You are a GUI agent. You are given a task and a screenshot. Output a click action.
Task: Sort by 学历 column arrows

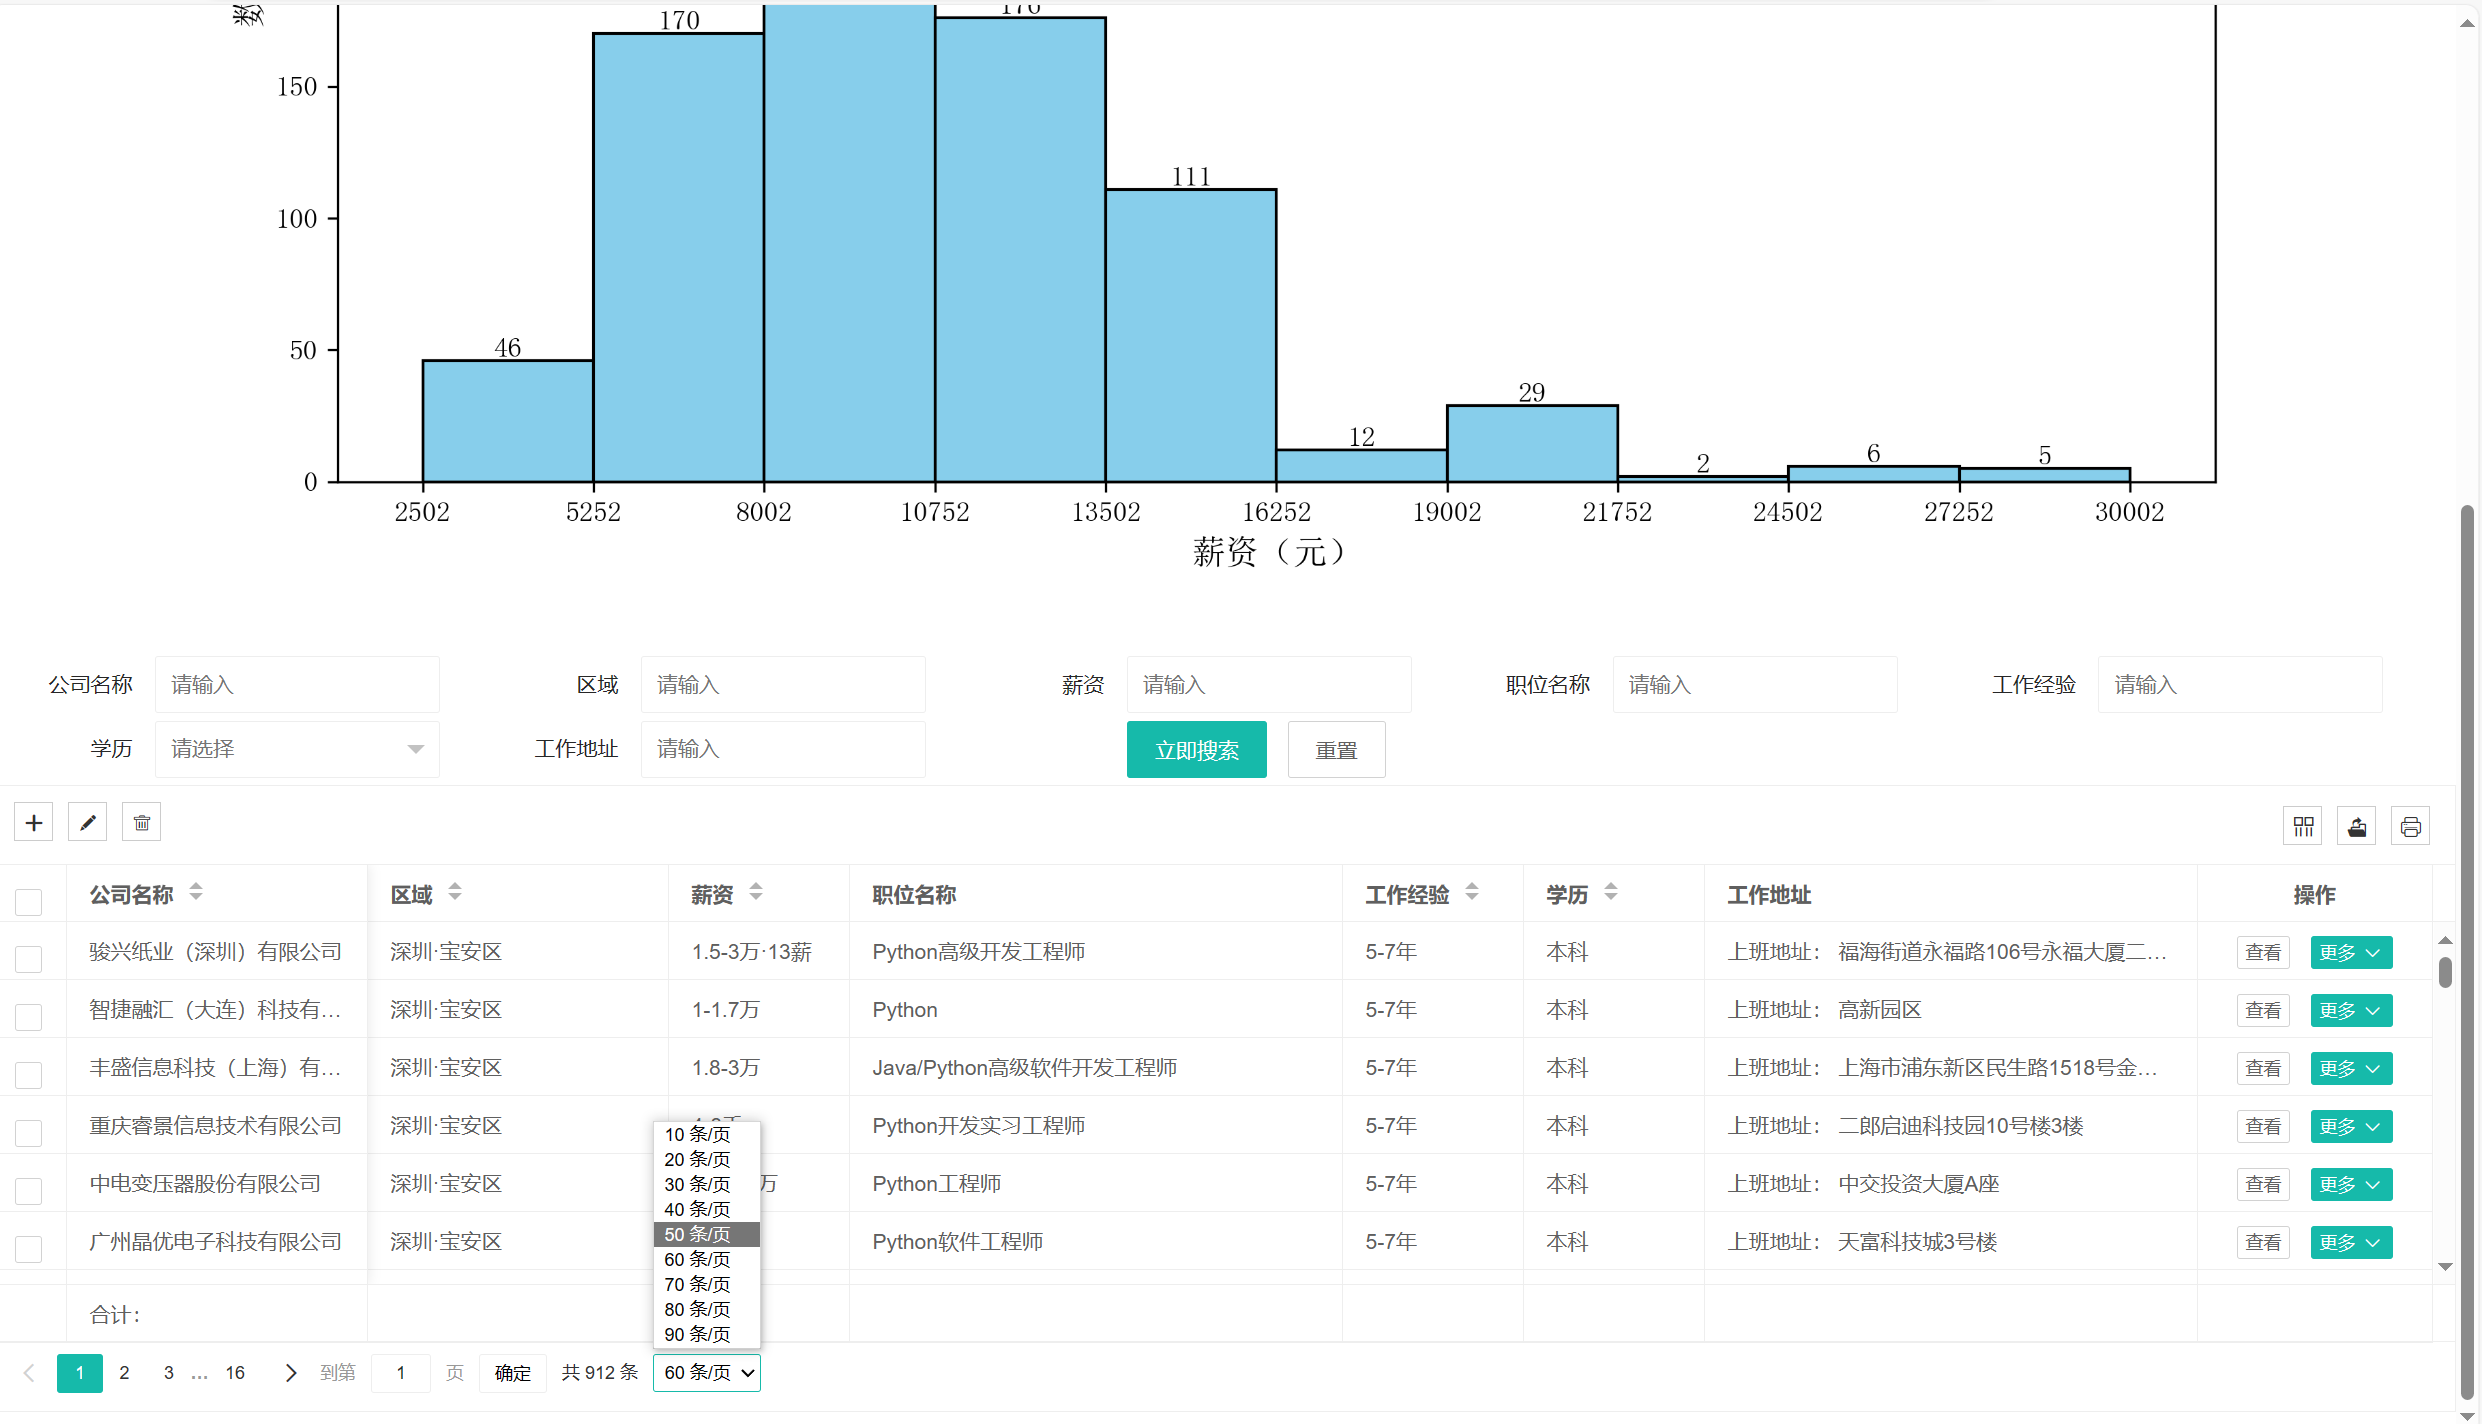click(1611, 892)
